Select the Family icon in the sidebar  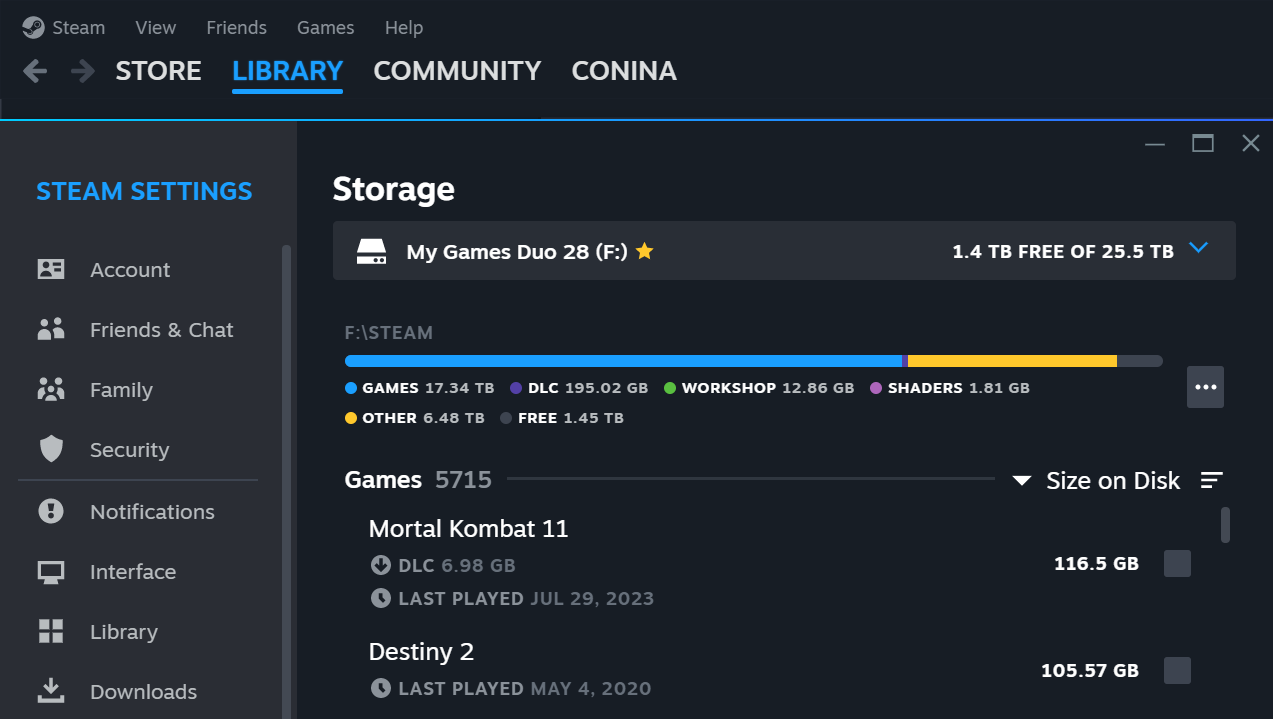[51, 390]
